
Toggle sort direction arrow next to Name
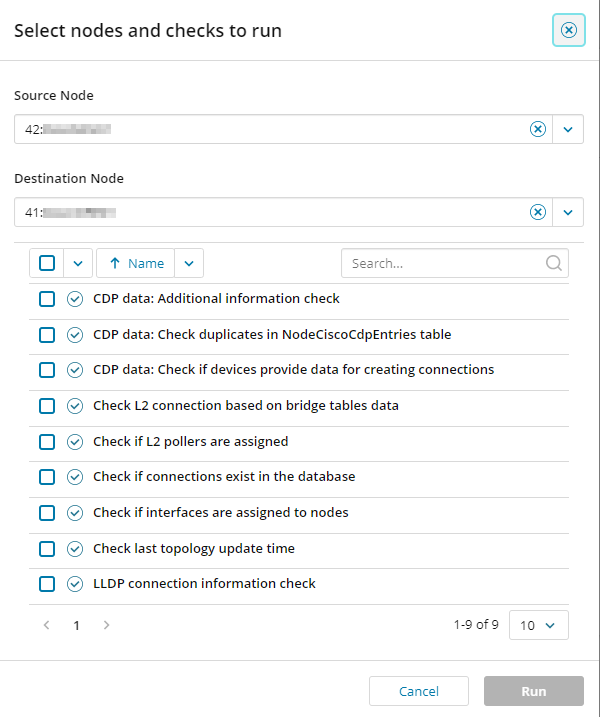(115, 263)
